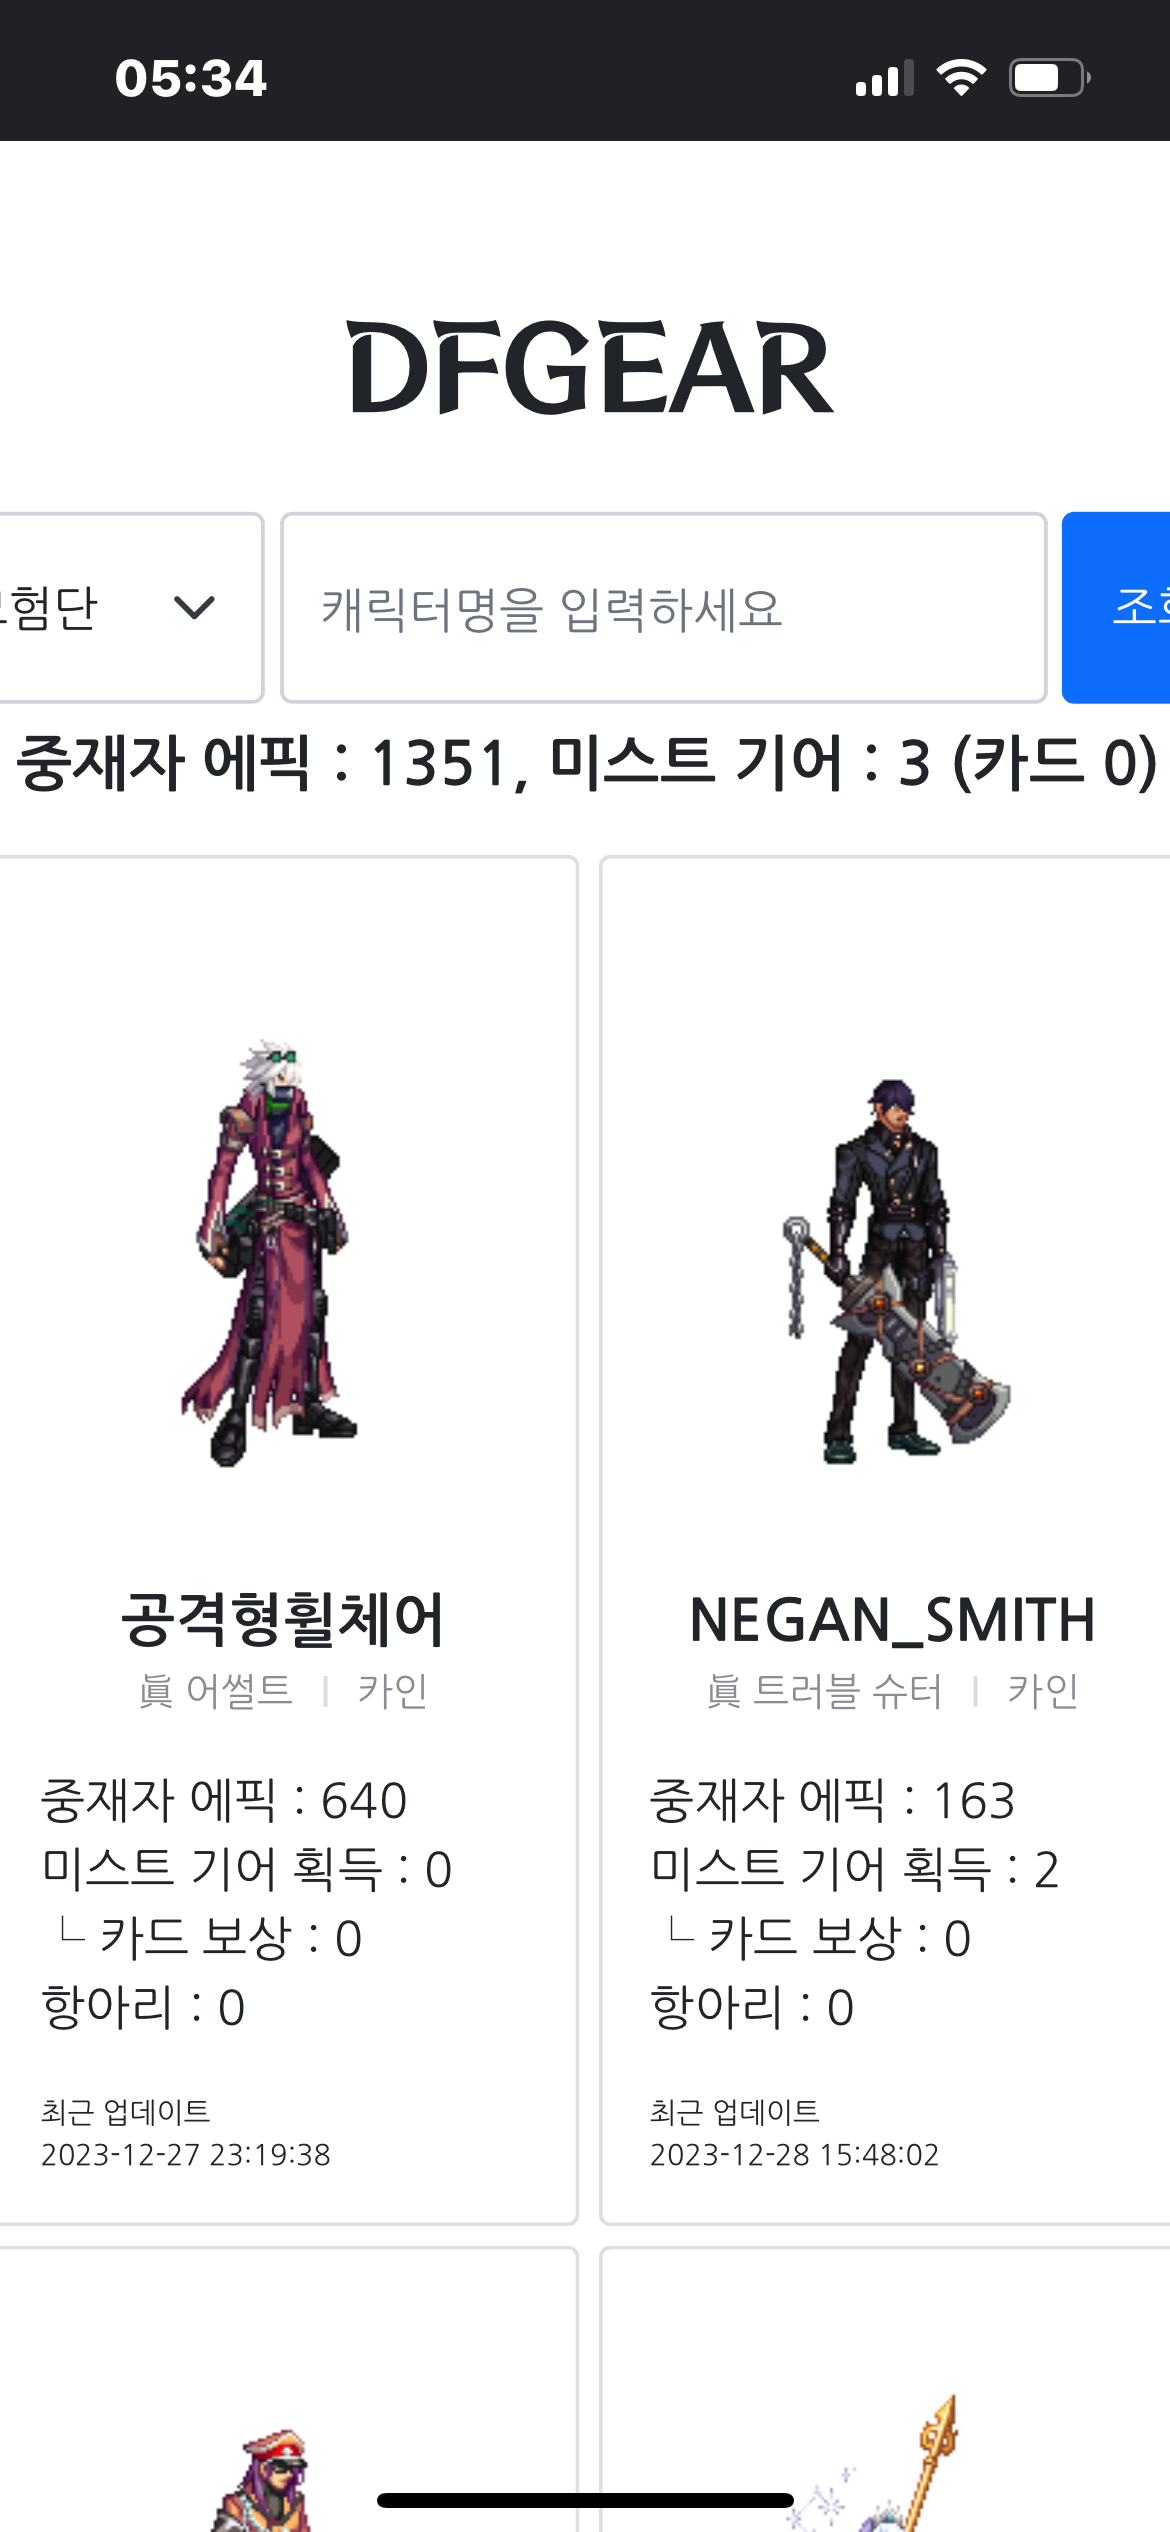Click the 2023-12-28 15:48:02 update timestamp

795,2155
